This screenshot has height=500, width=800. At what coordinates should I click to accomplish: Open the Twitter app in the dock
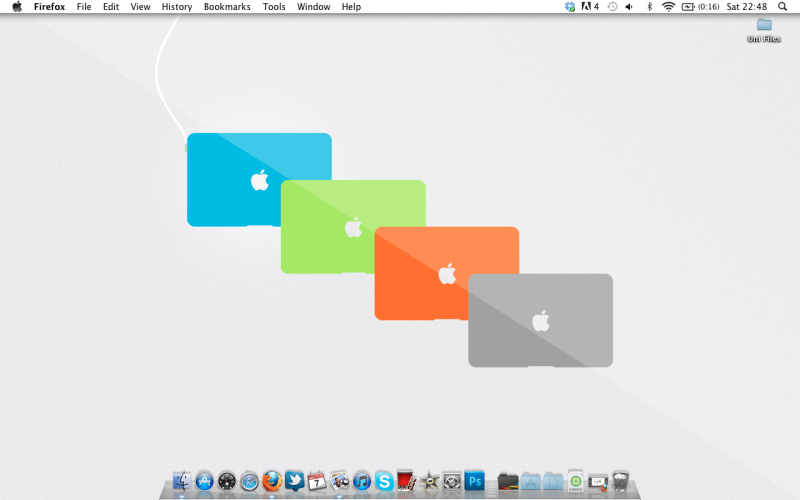tap(294, 481)
